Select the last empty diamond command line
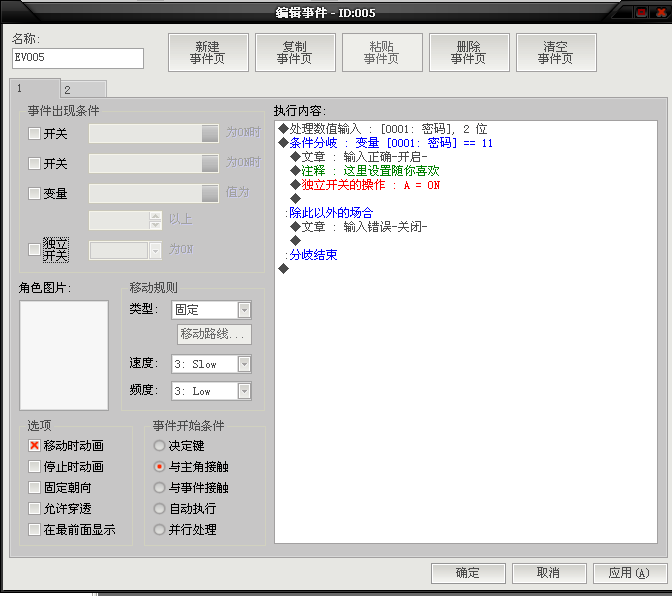Viewport: 672px width, 596px height. point(283,269)
